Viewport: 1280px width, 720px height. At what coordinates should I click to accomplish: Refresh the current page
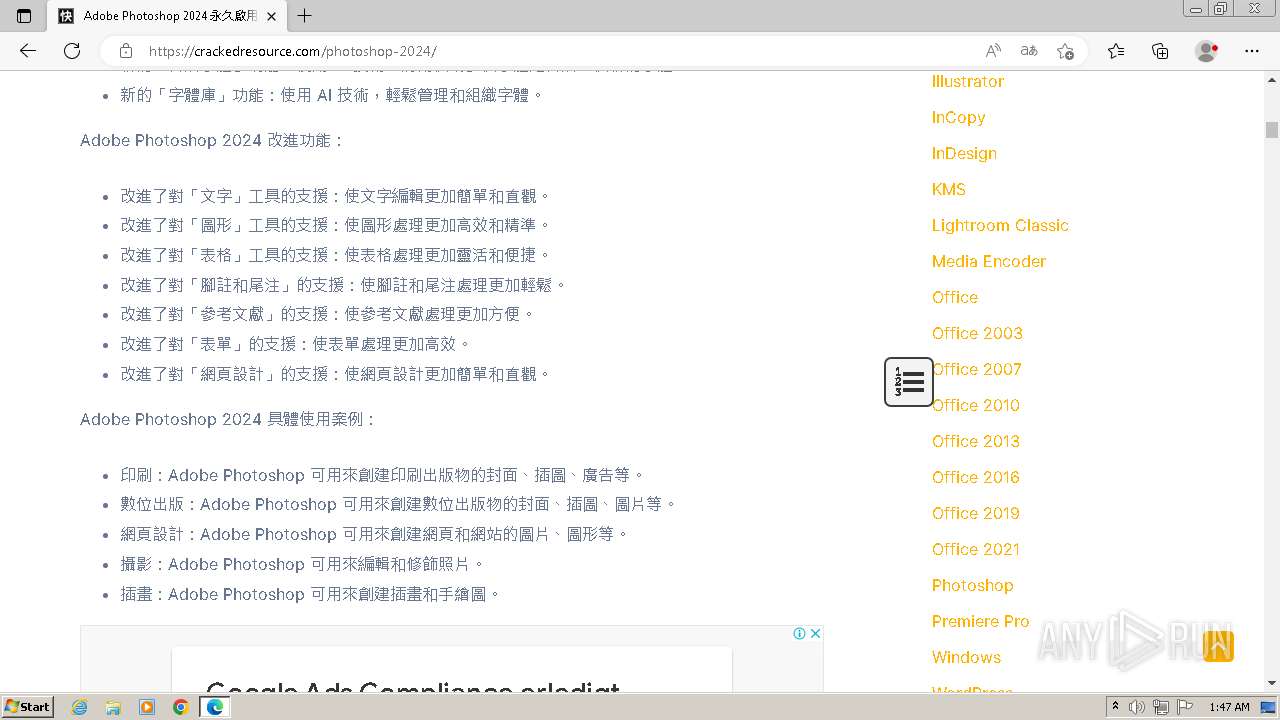[x=72, y=51]
